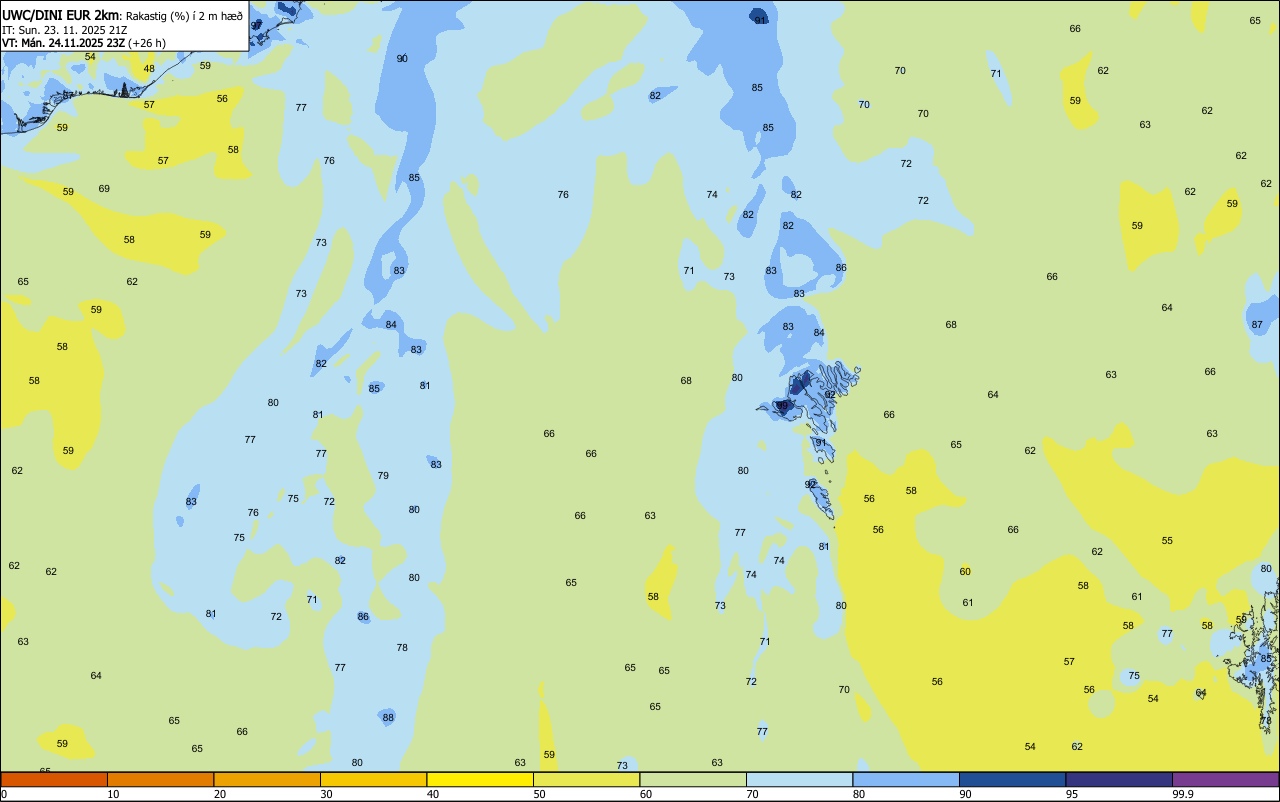Click the 0–10 dark orange legend swatch

[54, 779]
